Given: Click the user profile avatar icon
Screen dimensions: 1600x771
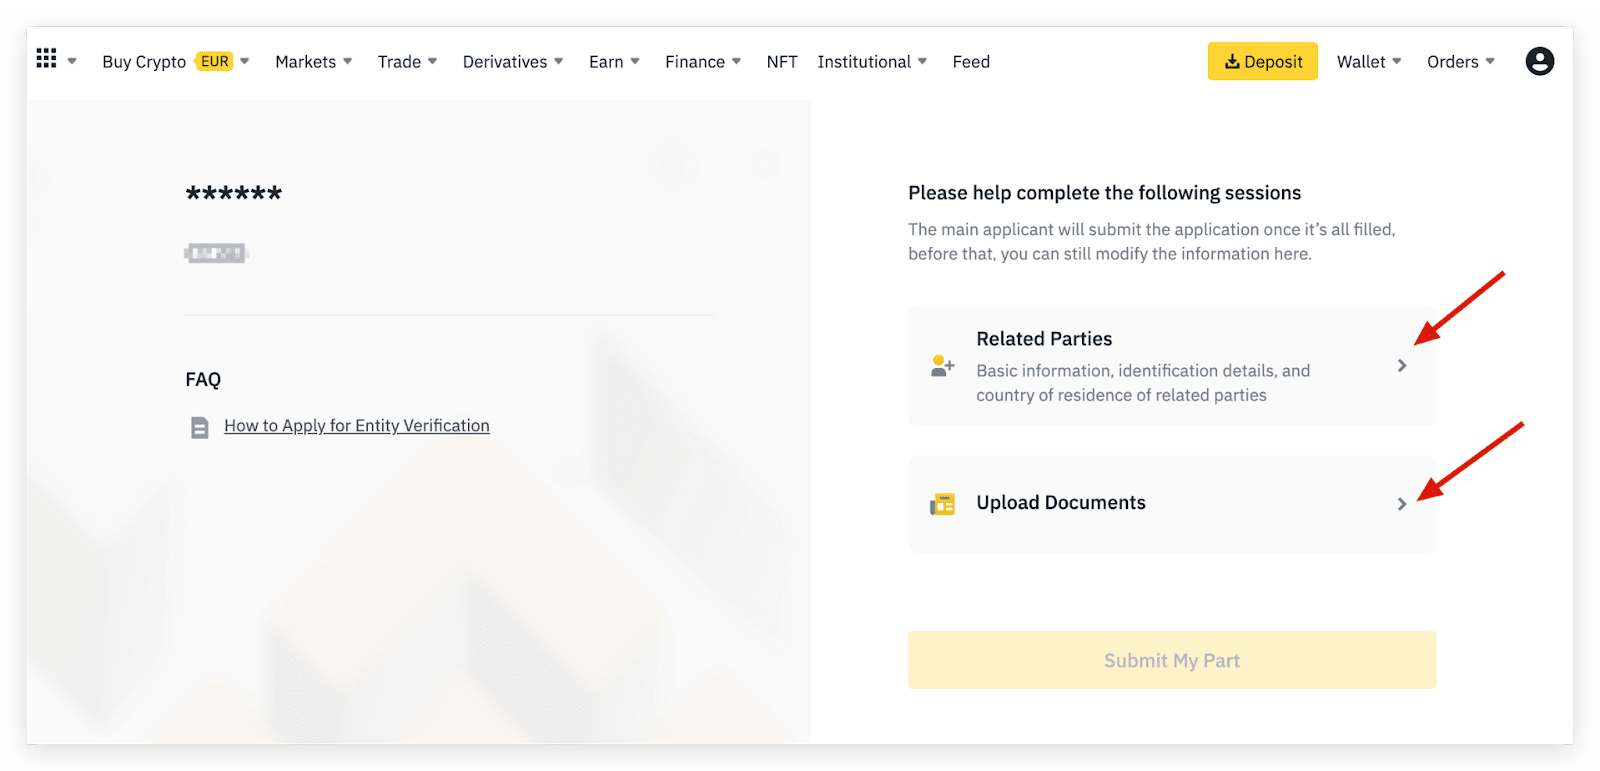Looking at the screenshot, I should click(x=1539, y=61).
